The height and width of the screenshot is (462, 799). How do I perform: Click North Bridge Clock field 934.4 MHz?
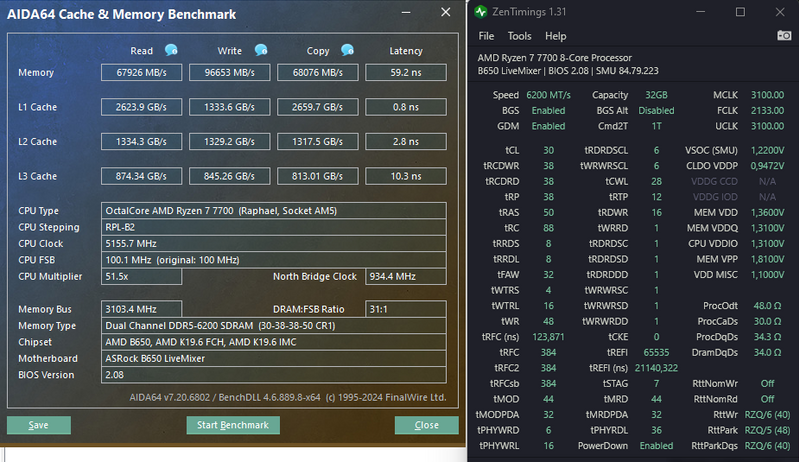(x=406, y=277)
